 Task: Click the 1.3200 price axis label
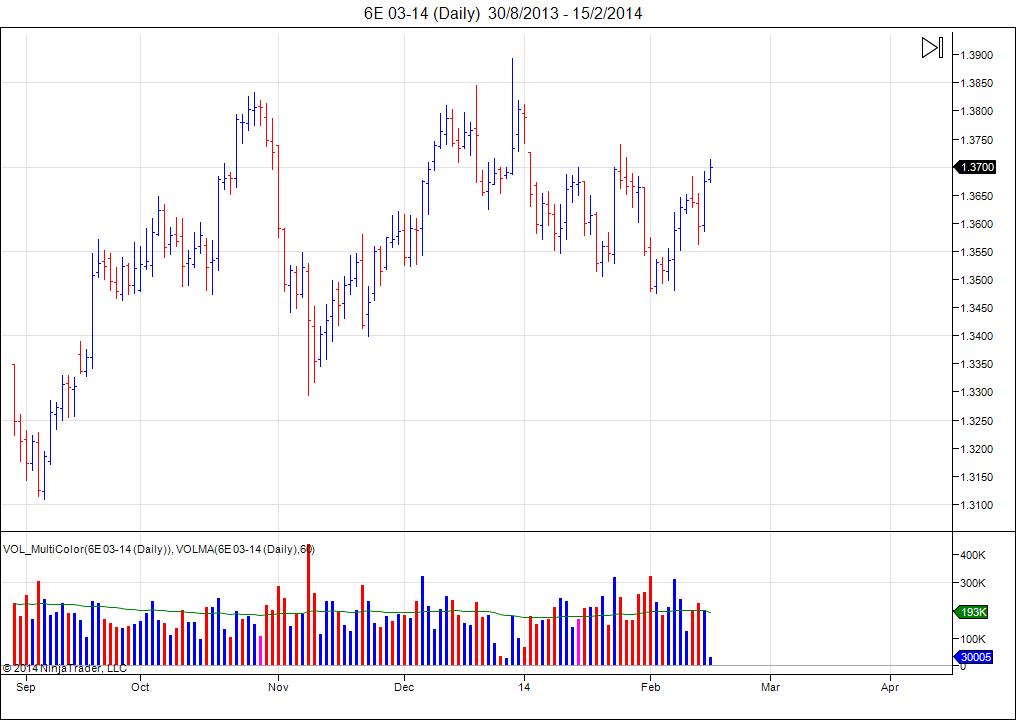[x=976, y=449]
